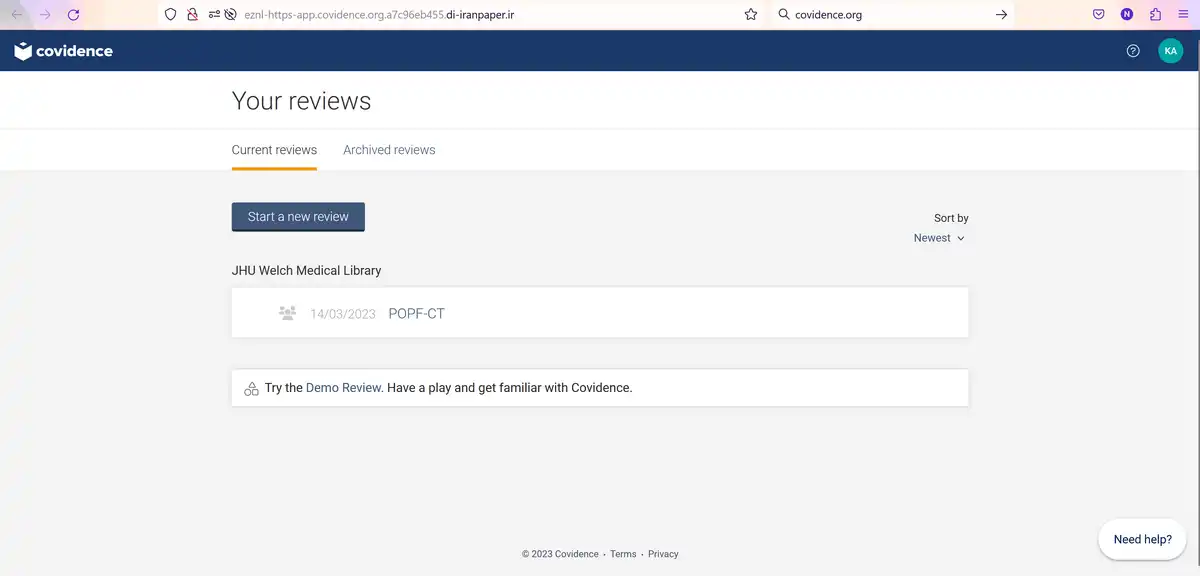
Task: Open the Demo Review link
Action: [x=344, y=388]
